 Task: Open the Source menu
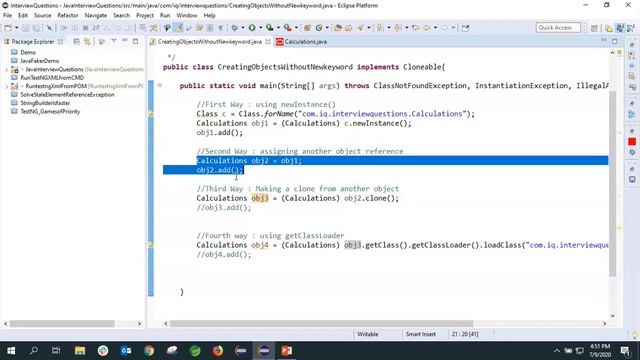pos(42,15)
